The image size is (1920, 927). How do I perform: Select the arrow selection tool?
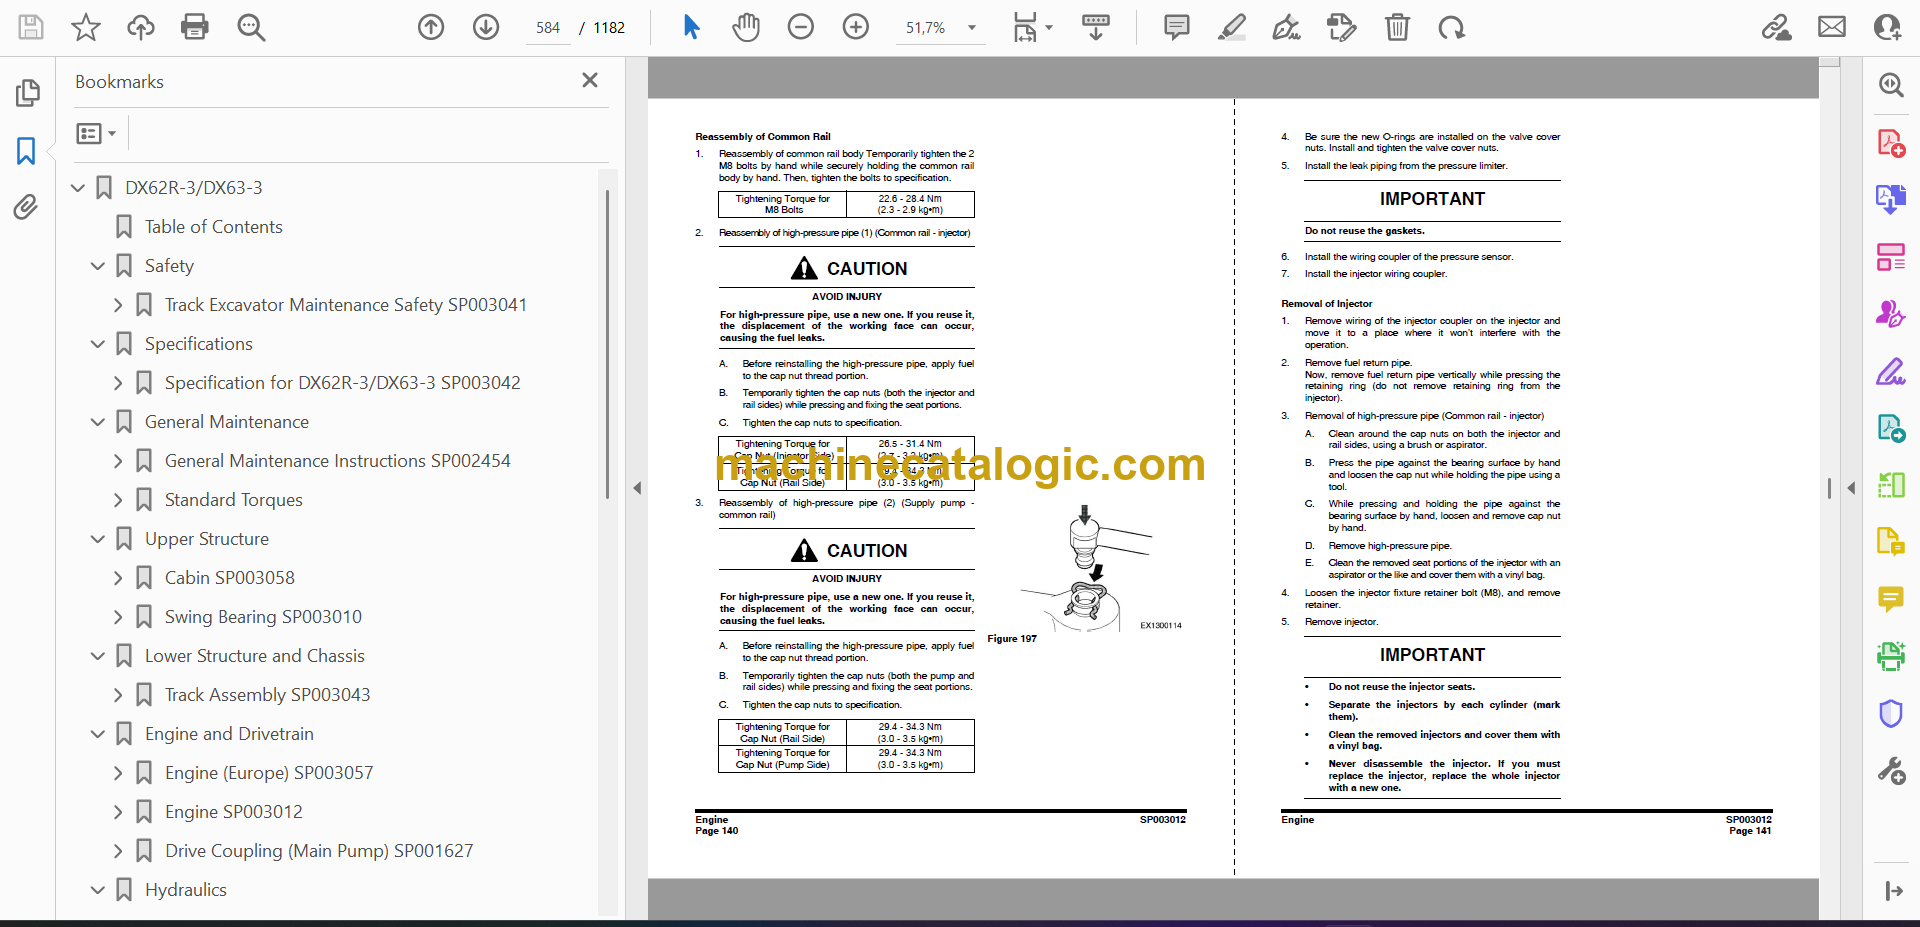[691, 27]
